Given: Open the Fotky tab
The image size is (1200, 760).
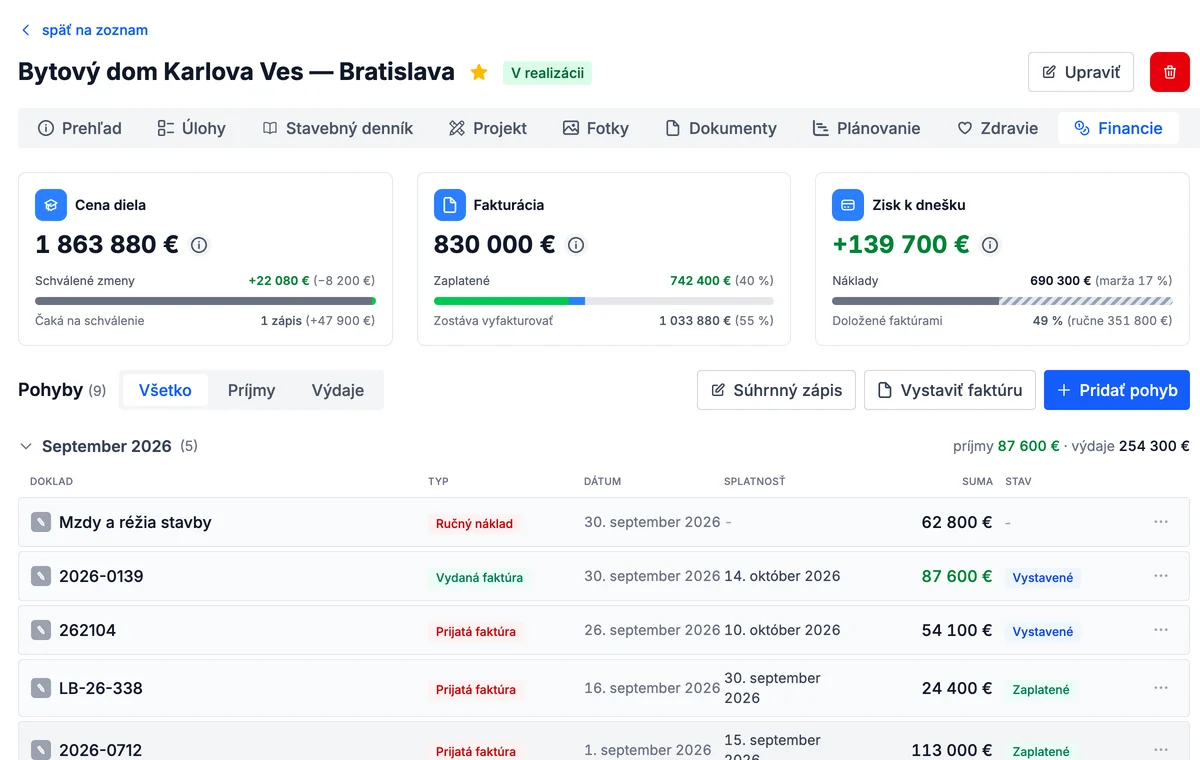Looking at the screenshot, I should pos(595,128).
